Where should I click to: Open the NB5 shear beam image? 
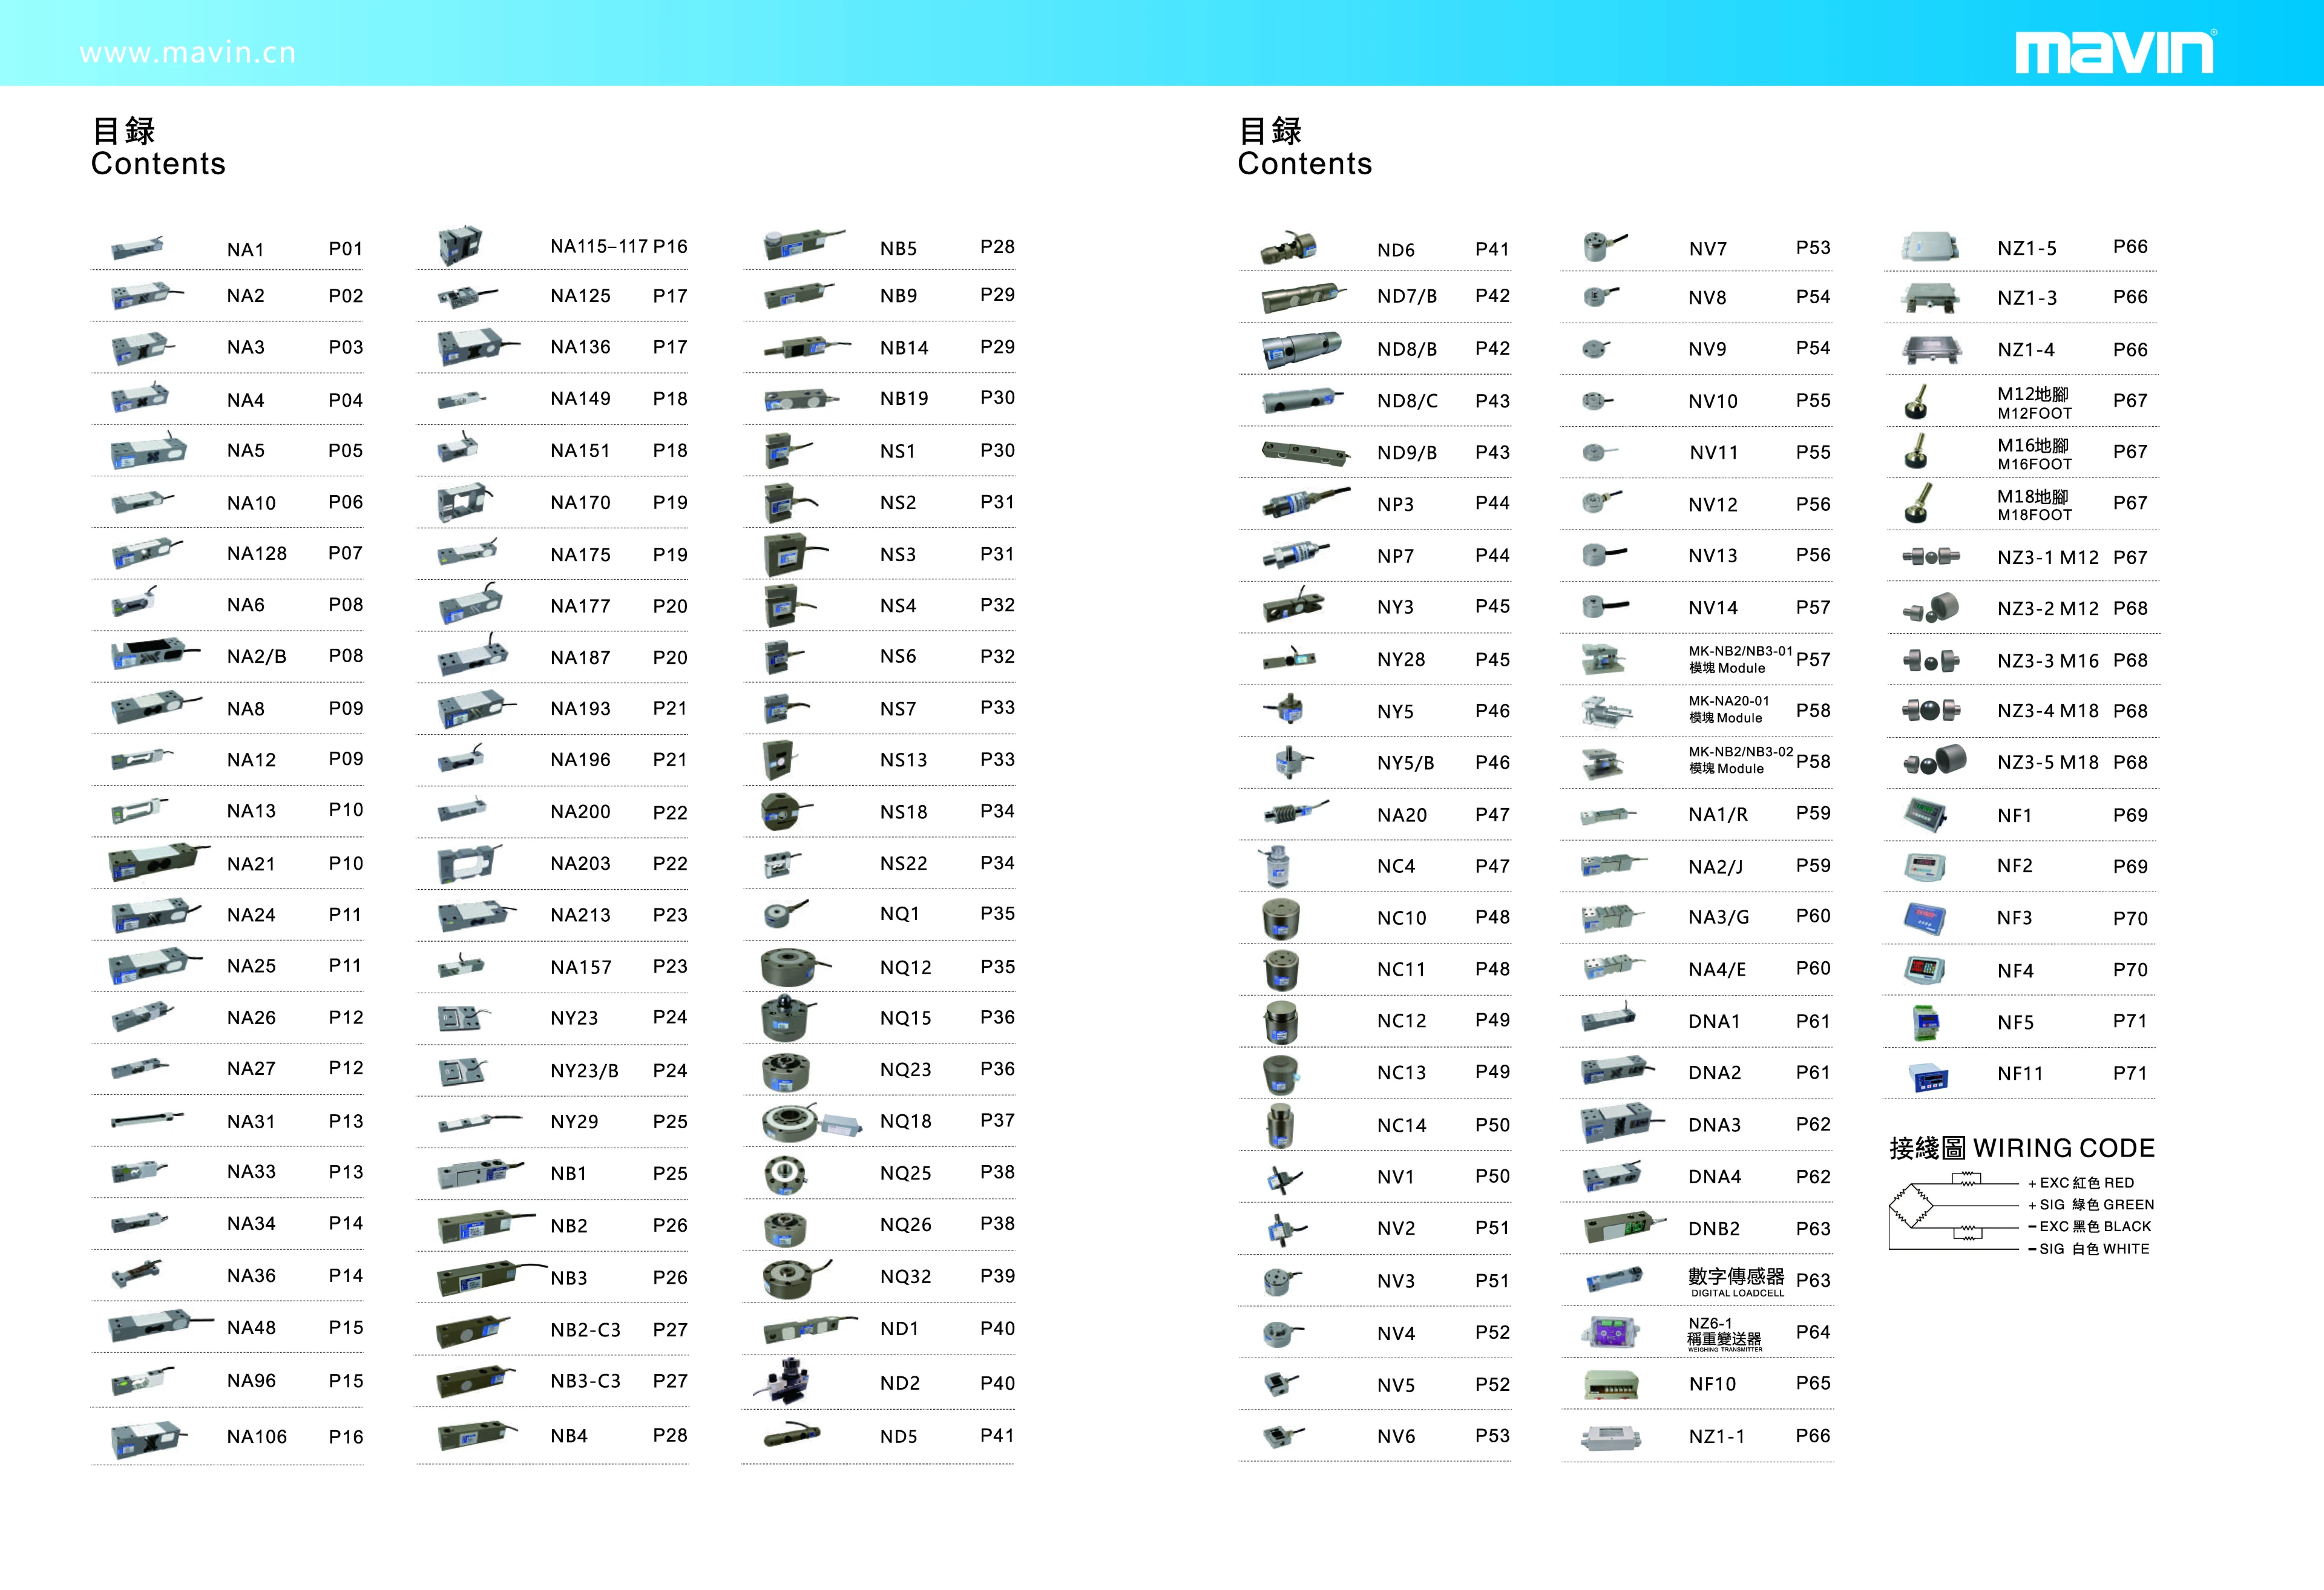[803, 244]
